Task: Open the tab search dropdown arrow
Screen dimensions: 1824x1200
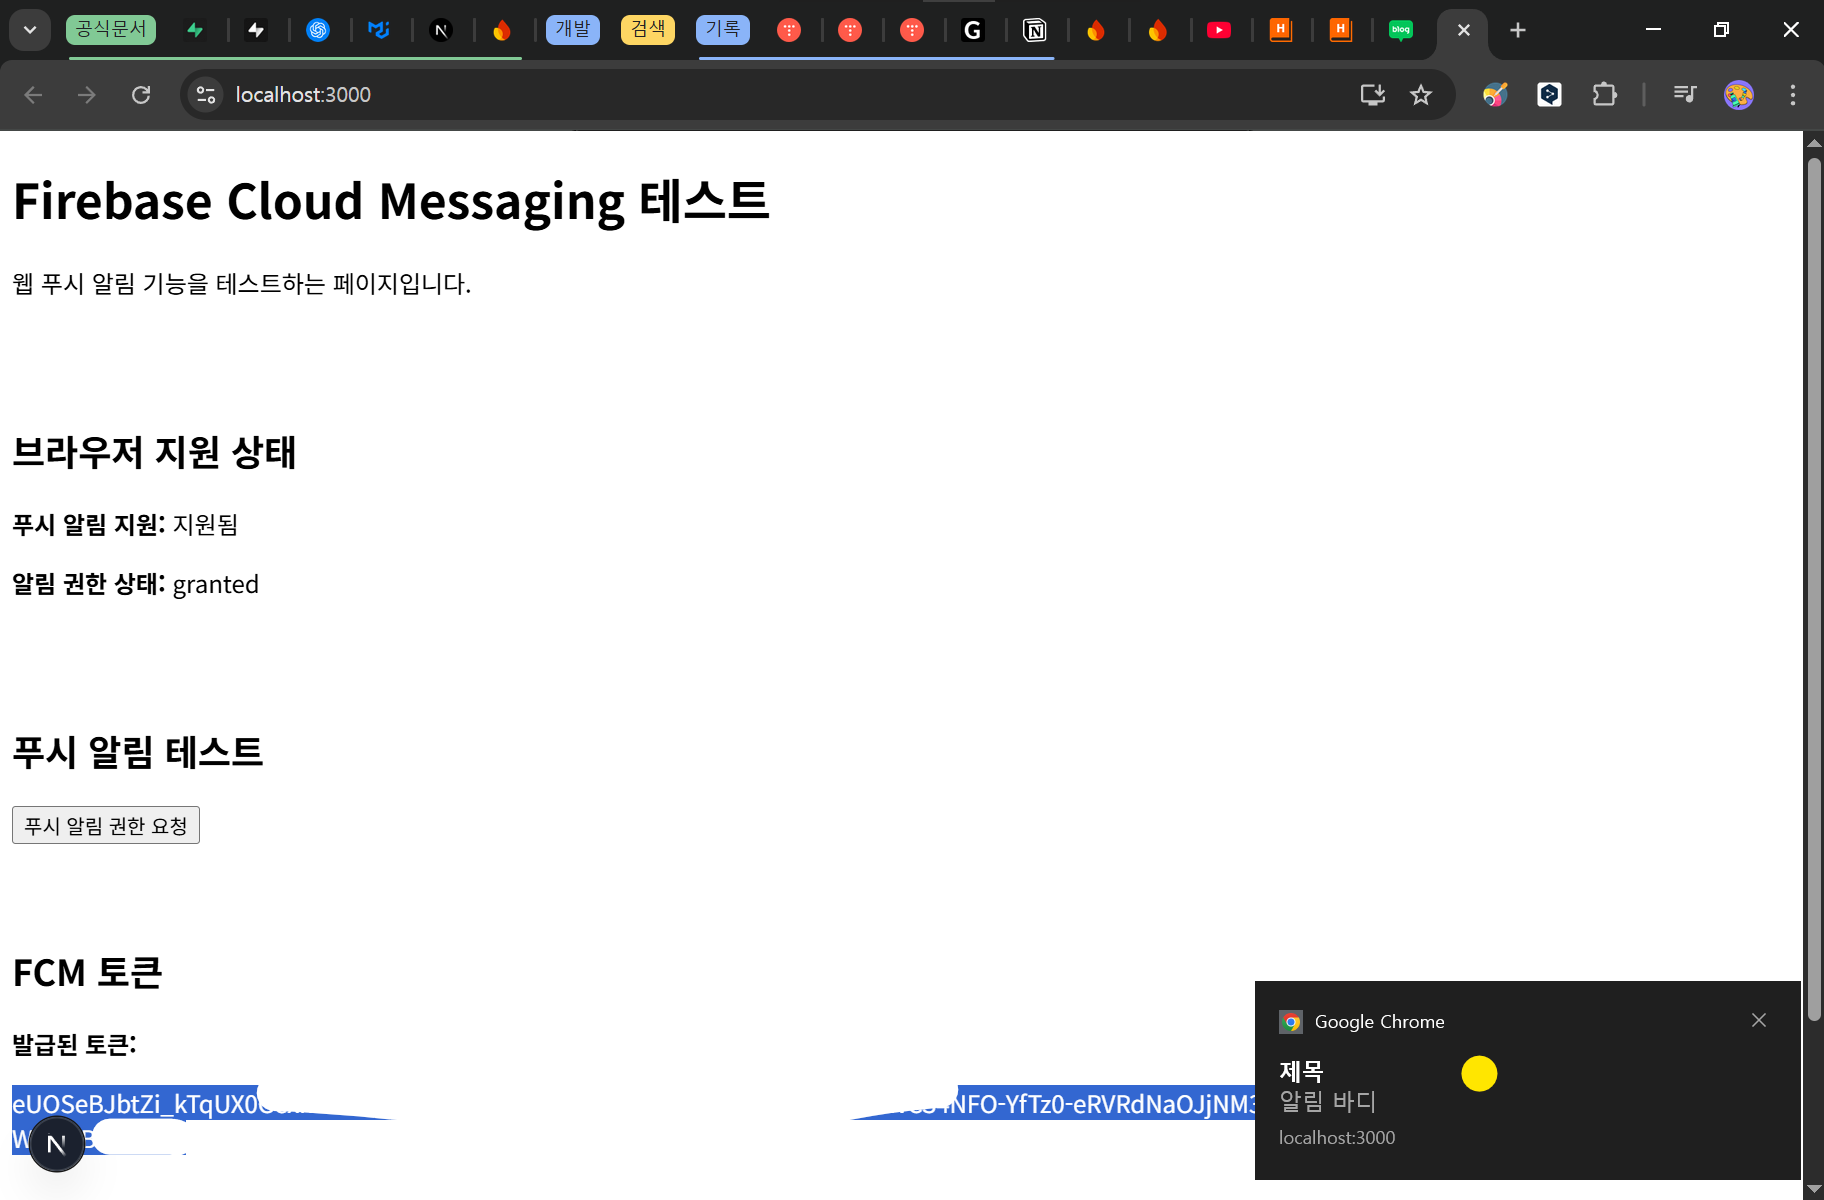Action: 30,30
